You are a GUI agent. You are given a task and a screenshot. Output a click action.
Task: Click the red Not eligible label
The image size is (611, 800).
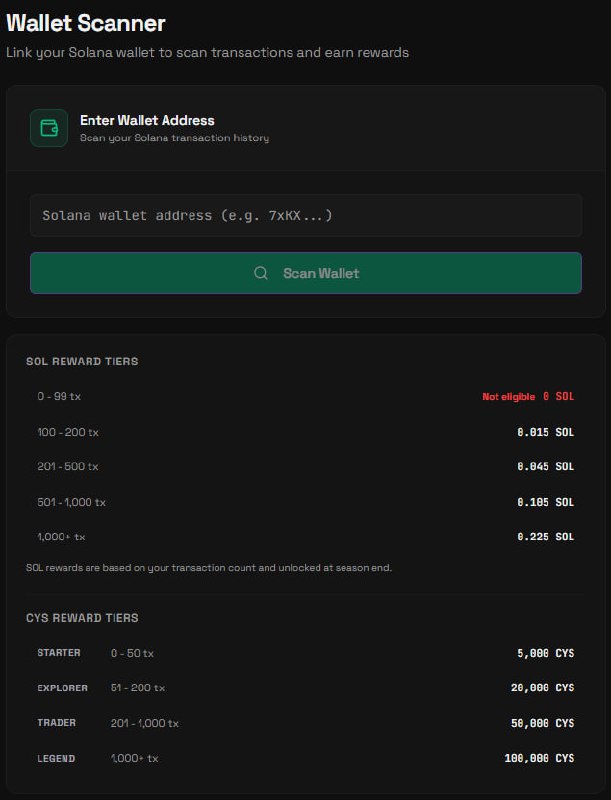click(508, 397)
